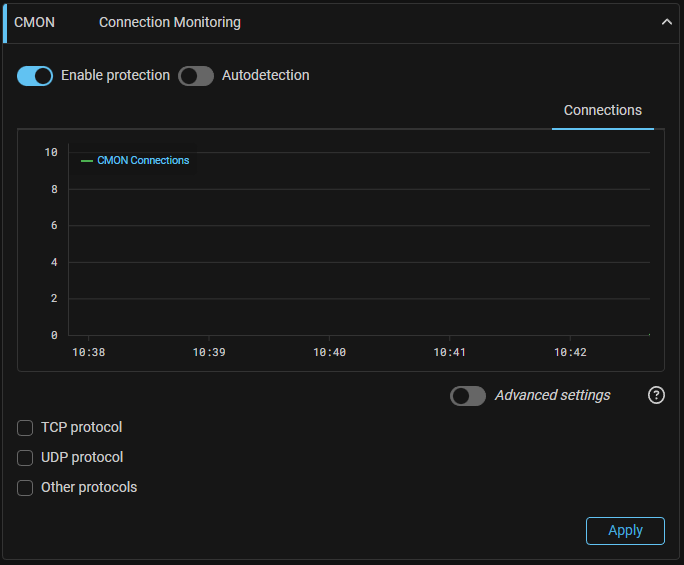Click the Advanced settings label text
684x565 pixels.
click(x=552, y=395)
